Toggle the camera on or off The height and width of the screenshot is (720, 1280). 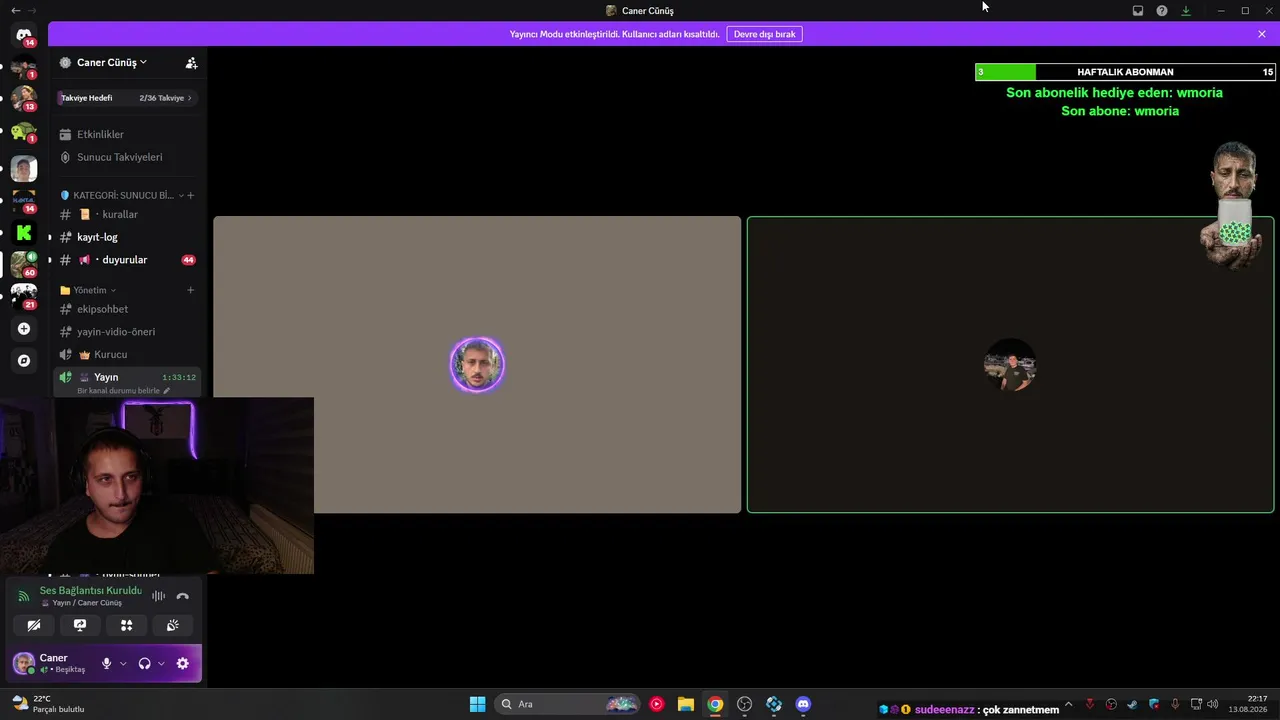click(x=34, y=625)
